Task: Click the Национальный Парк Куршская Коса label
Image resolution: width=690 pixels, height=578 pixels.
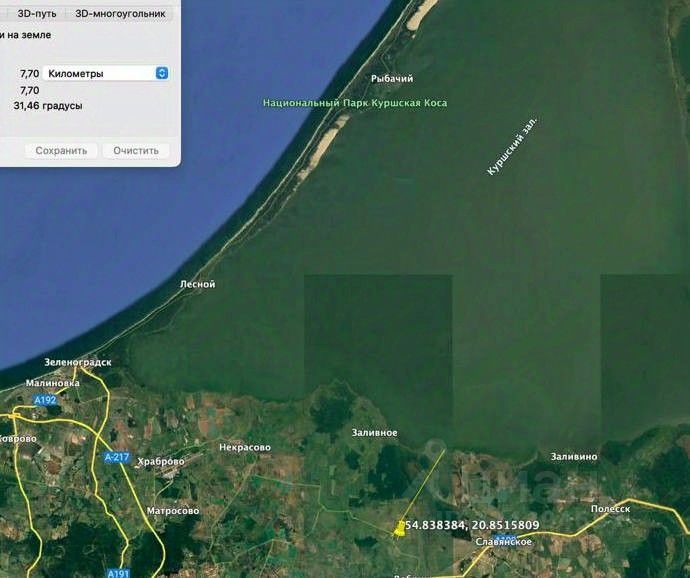Action: click(x=355, y=103)
